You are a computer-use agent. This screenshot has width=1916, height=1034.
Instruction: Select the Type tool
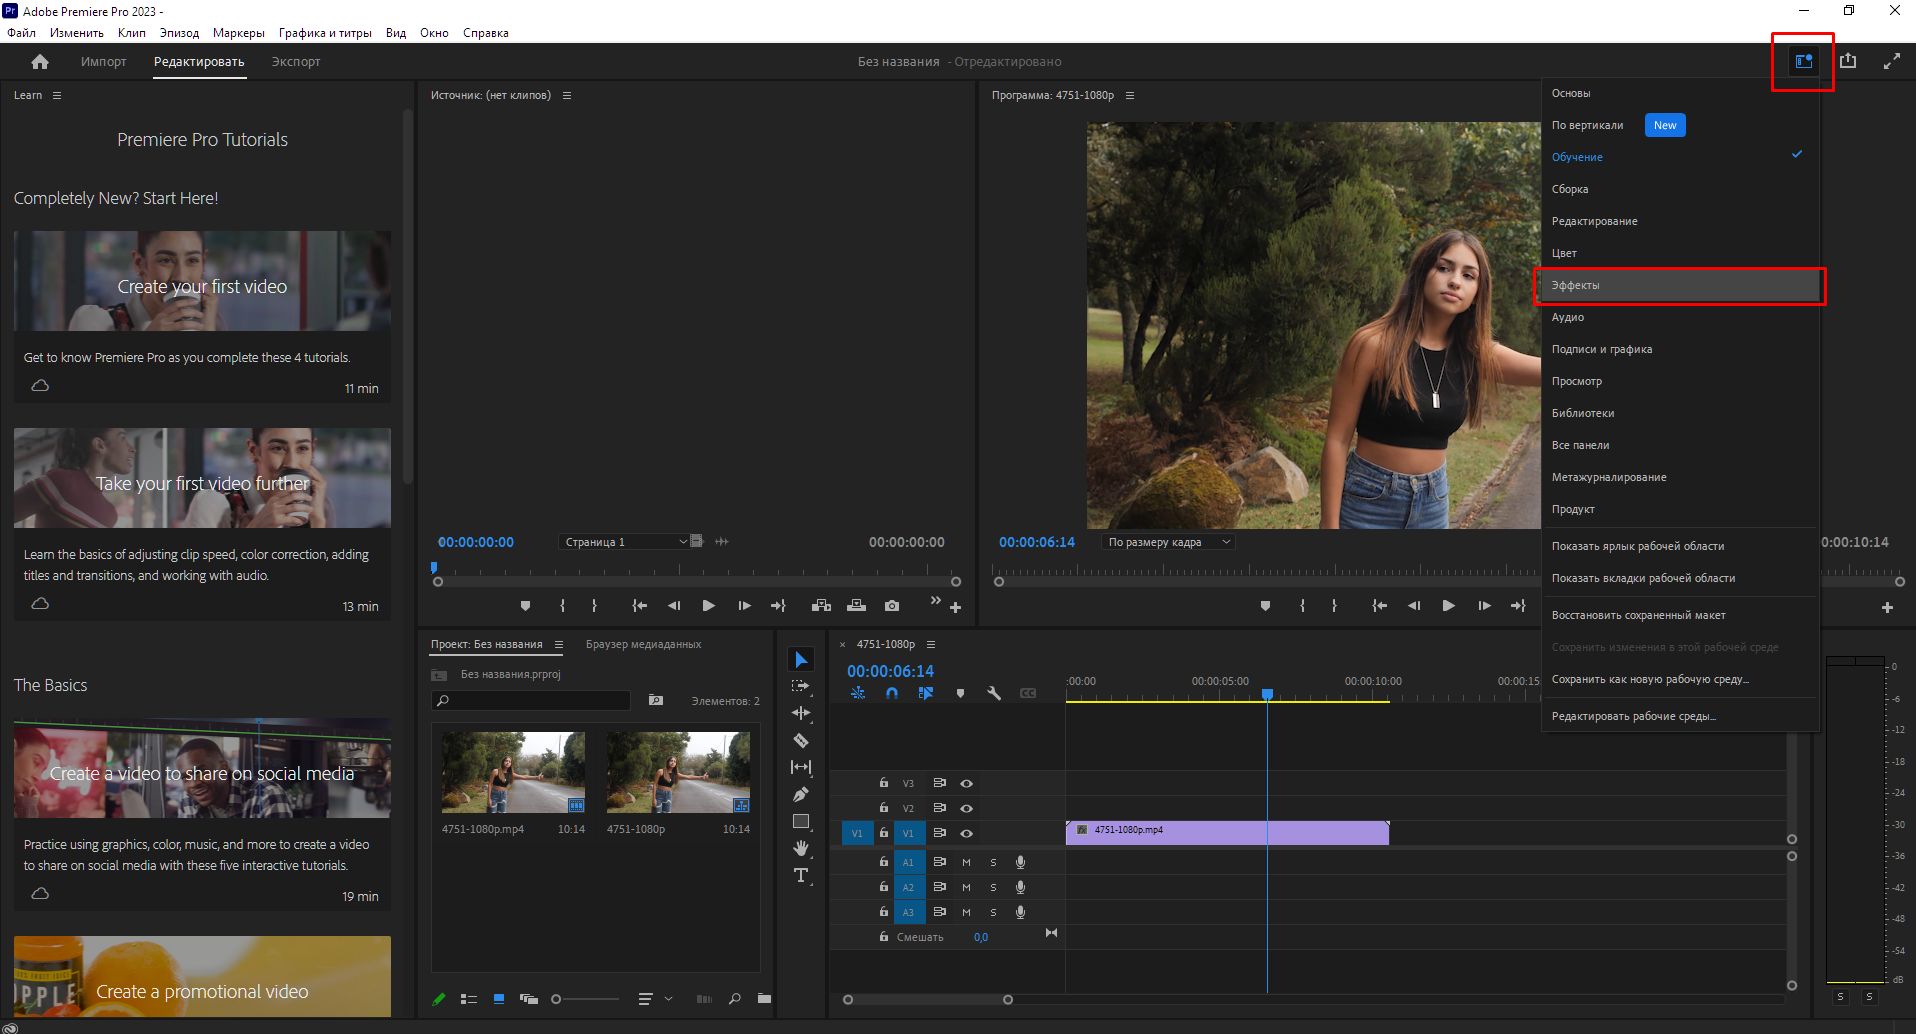801,875
